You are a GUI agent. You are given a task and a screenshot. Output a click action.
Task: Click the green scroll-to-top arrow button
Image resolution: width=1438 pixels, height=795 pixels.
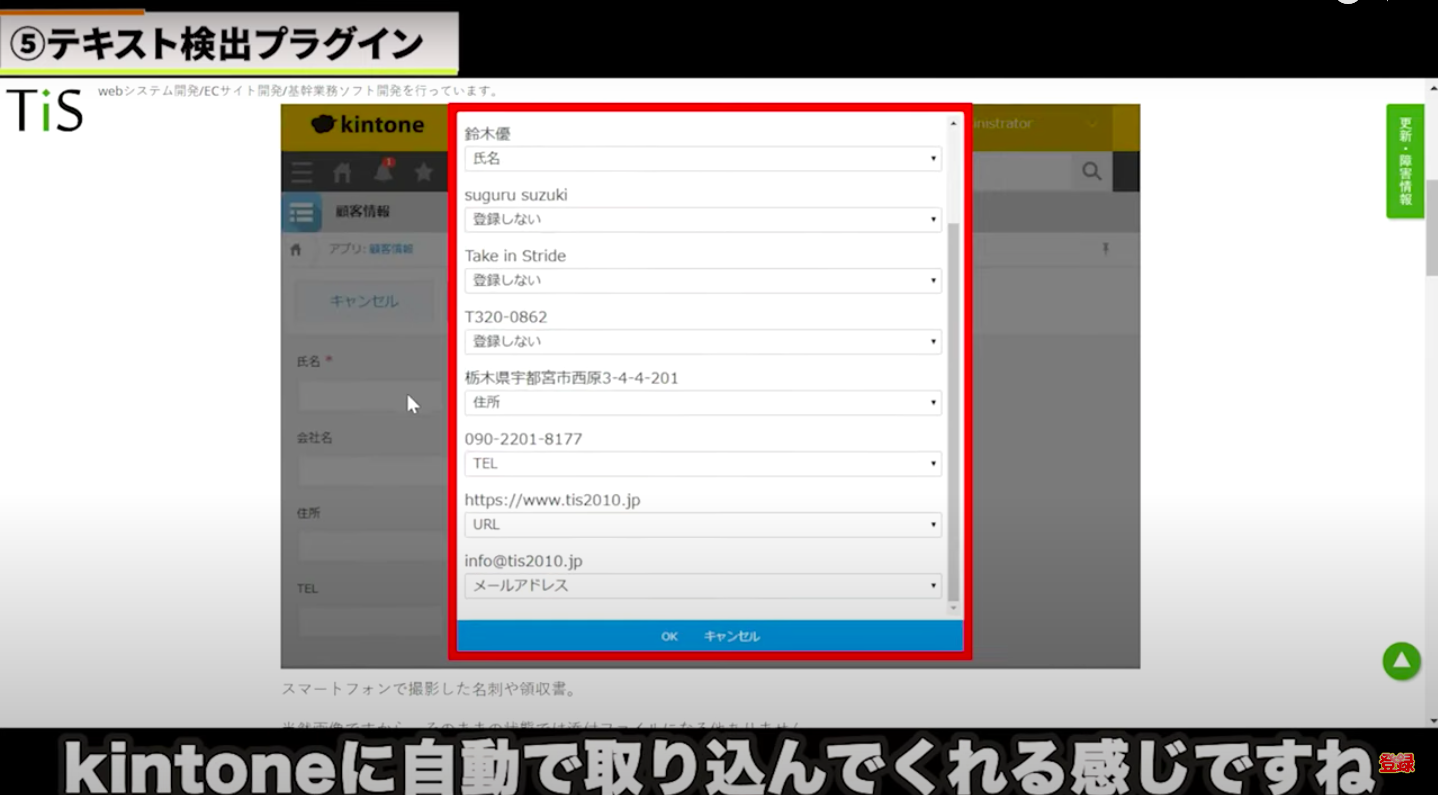[1401, 661]
